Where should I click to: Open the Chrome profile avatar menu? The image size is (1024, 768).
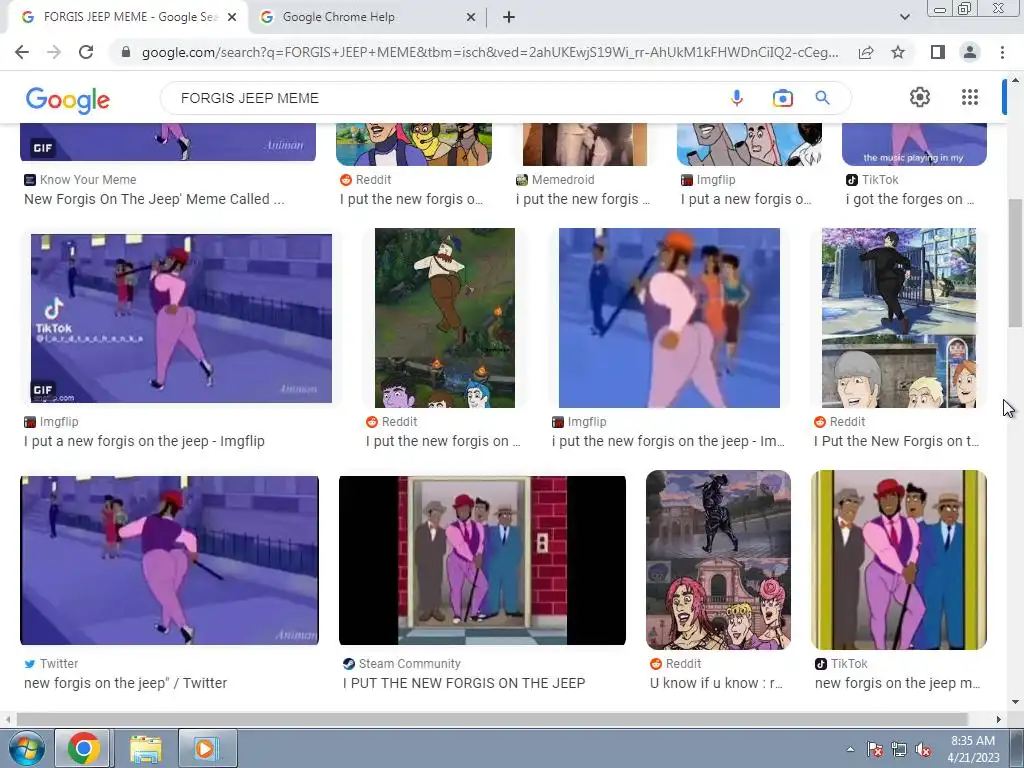pos(970,52)
